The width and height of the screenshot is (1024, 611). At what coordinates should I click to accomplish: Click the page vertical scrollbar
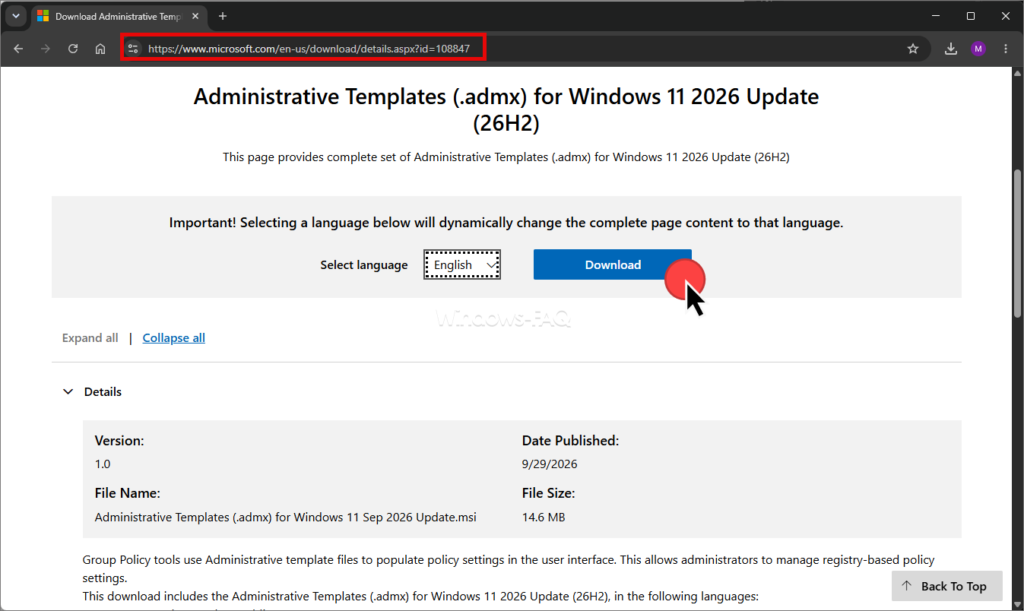pyautogui.click(x=1017, y=242)
